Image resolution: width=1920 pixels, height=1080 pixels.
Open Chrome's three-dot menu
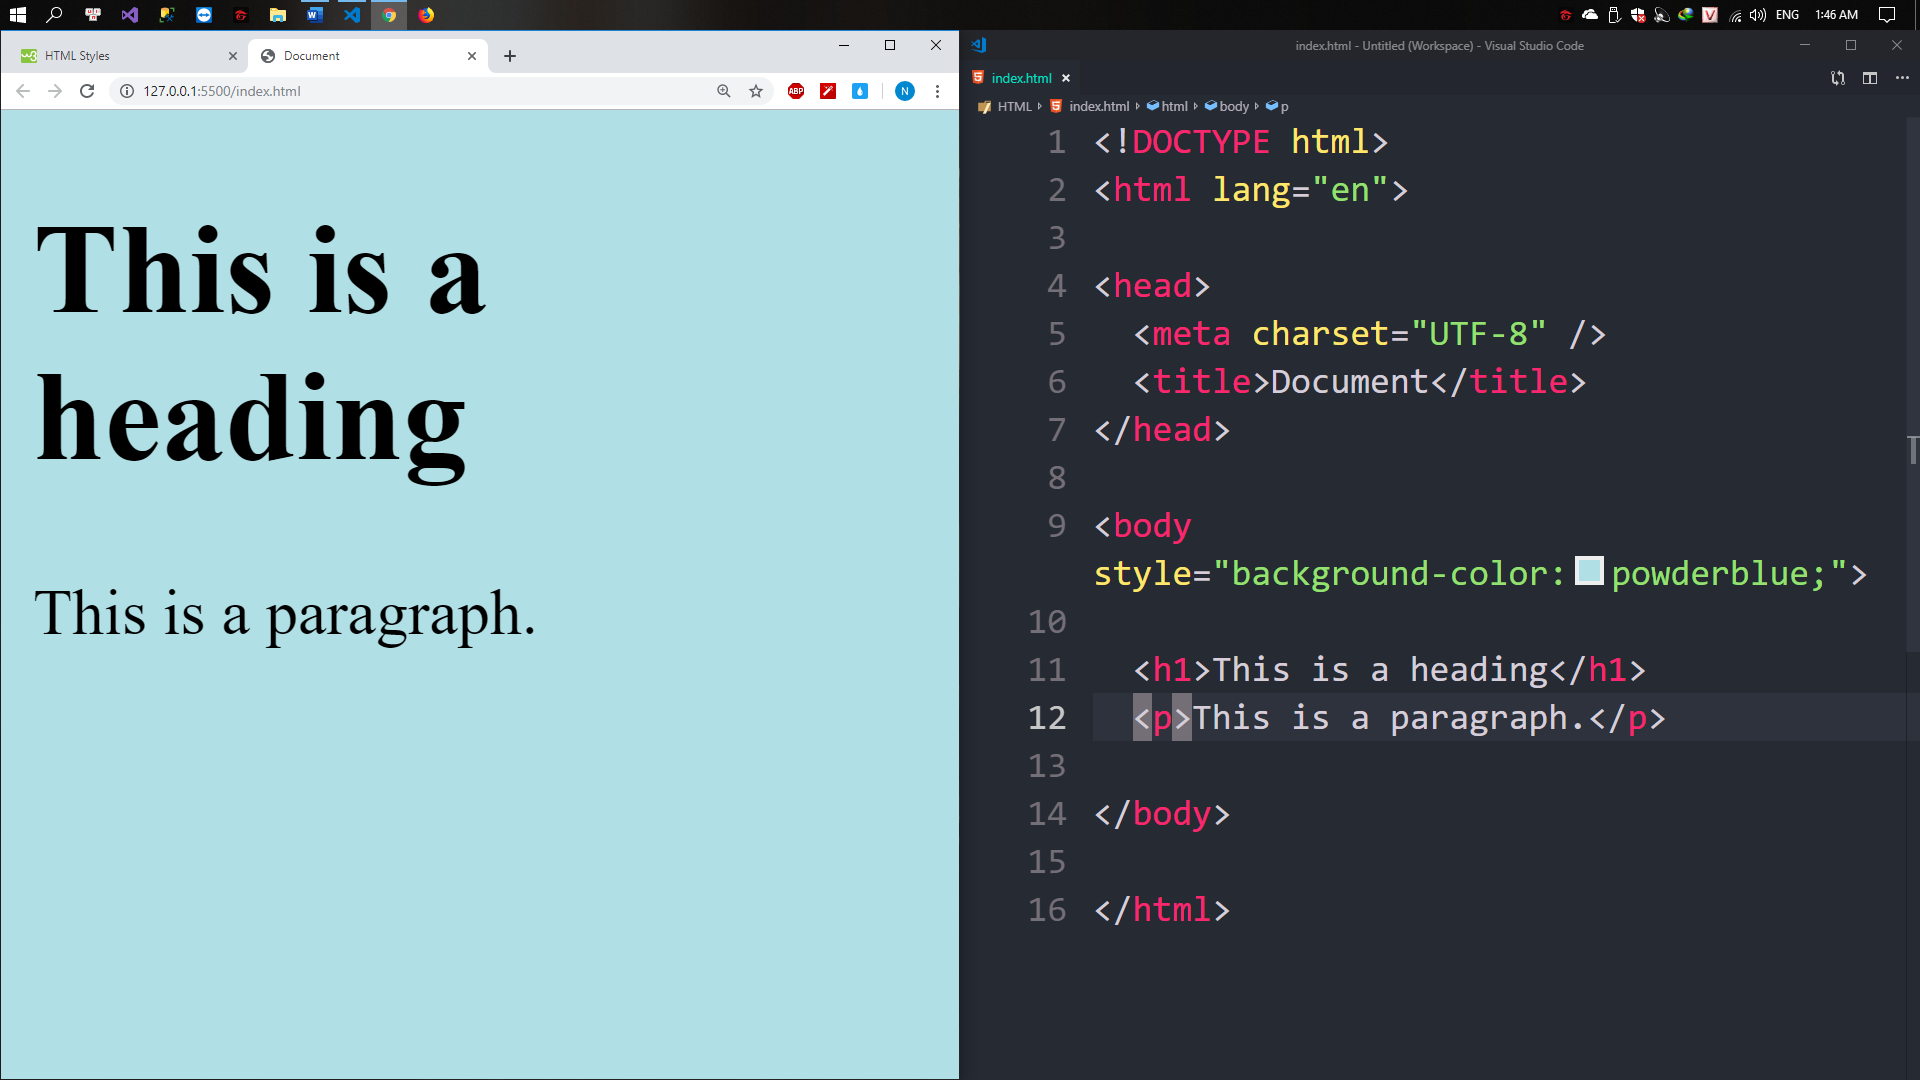(937, 91)
